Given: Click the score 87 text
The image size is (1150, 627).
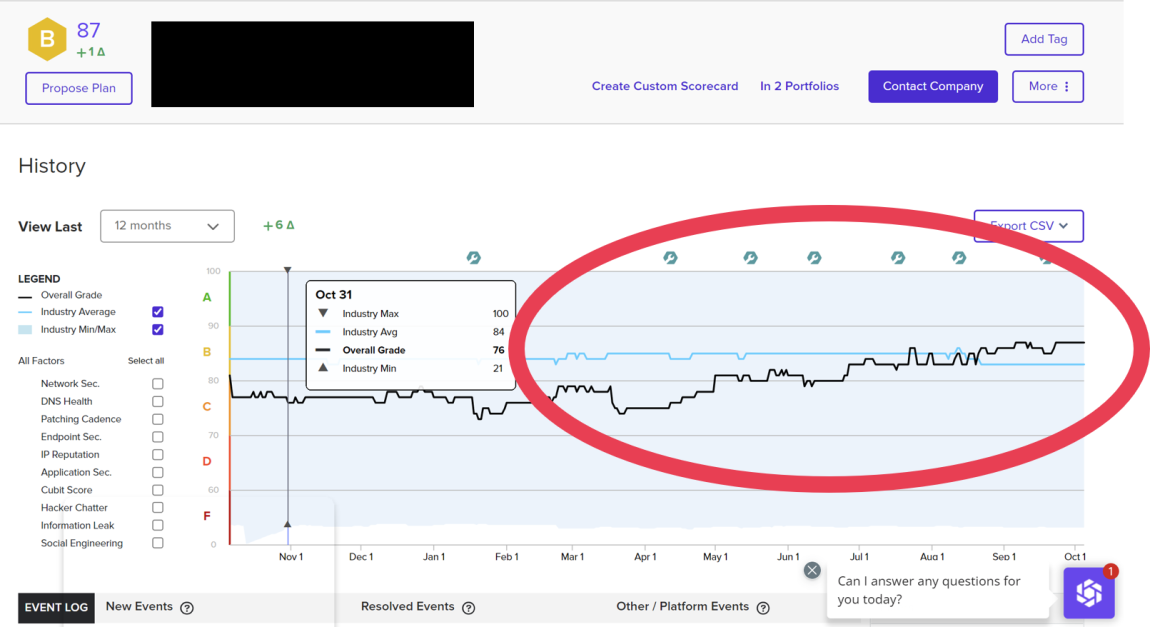Looking at the screenshot, I should click(88, 30).
